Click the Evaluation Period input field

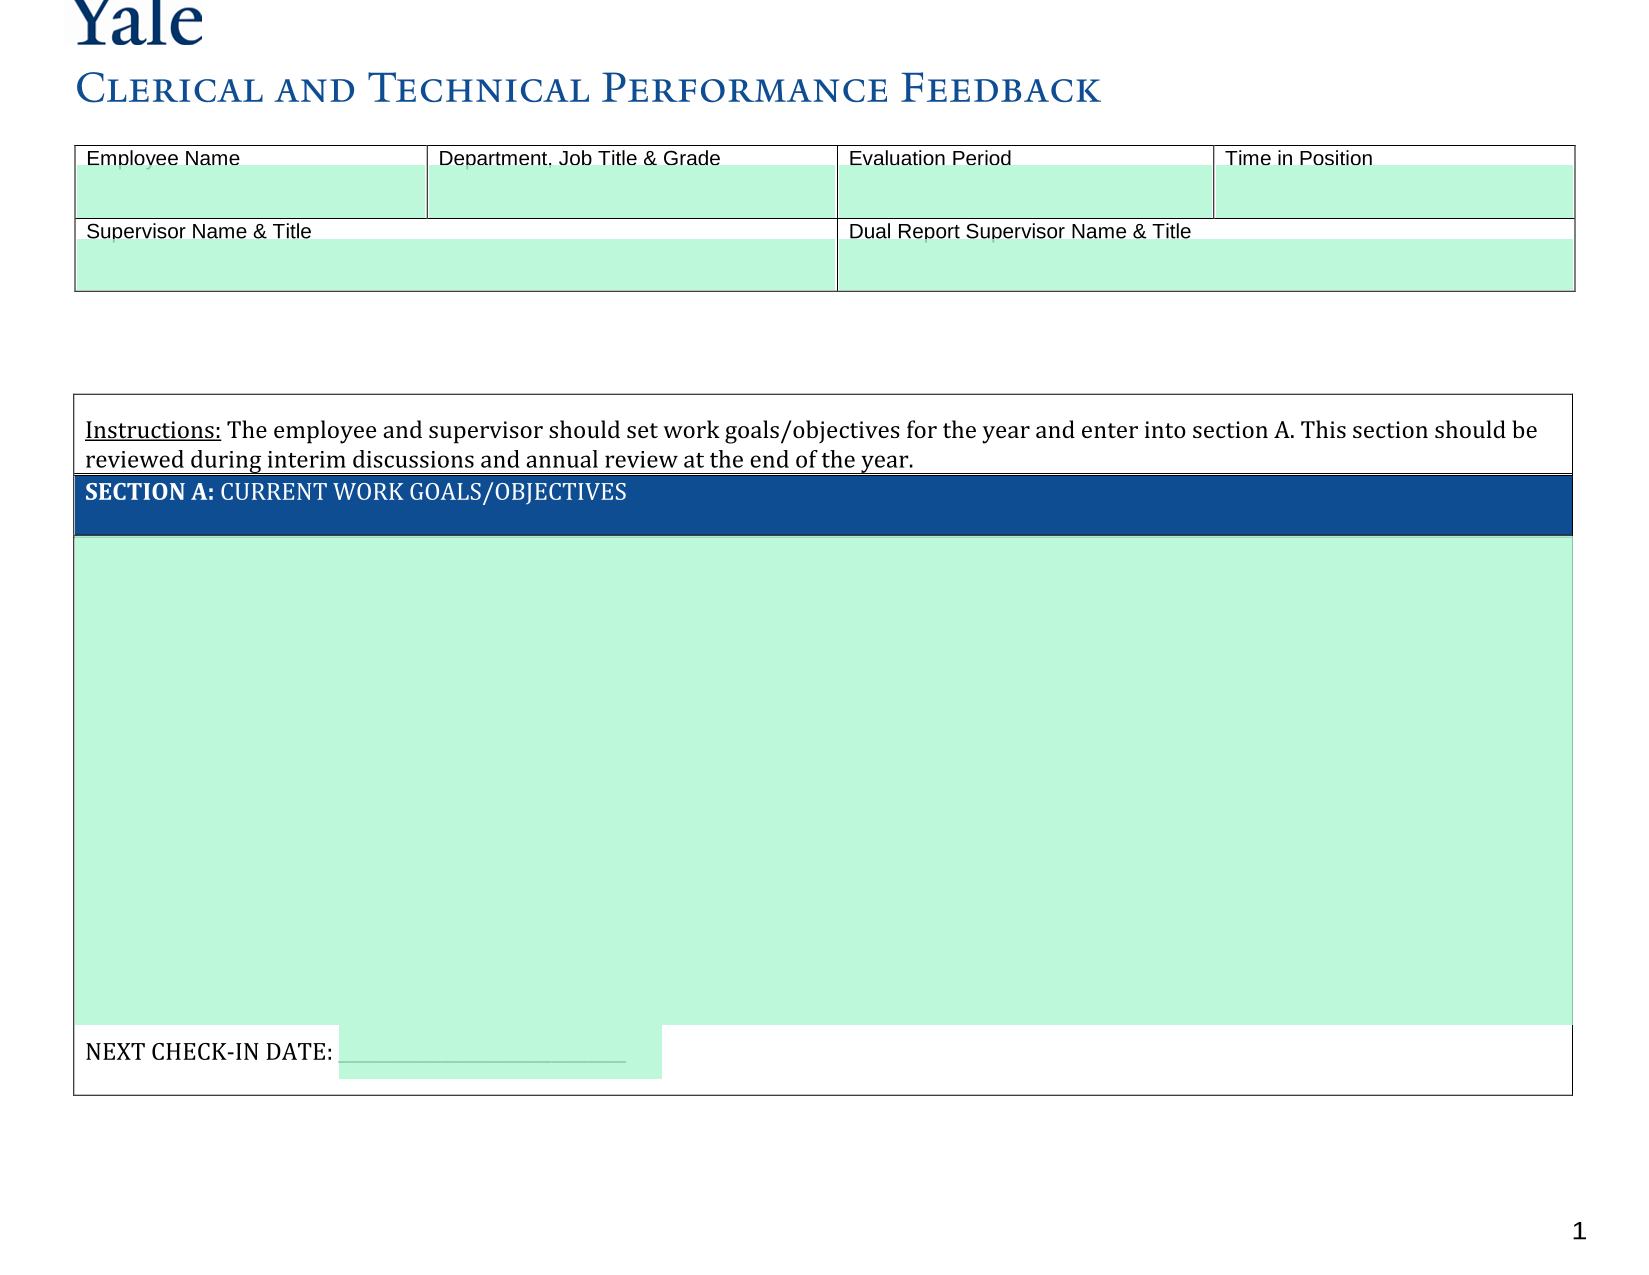click(1025, 191)
